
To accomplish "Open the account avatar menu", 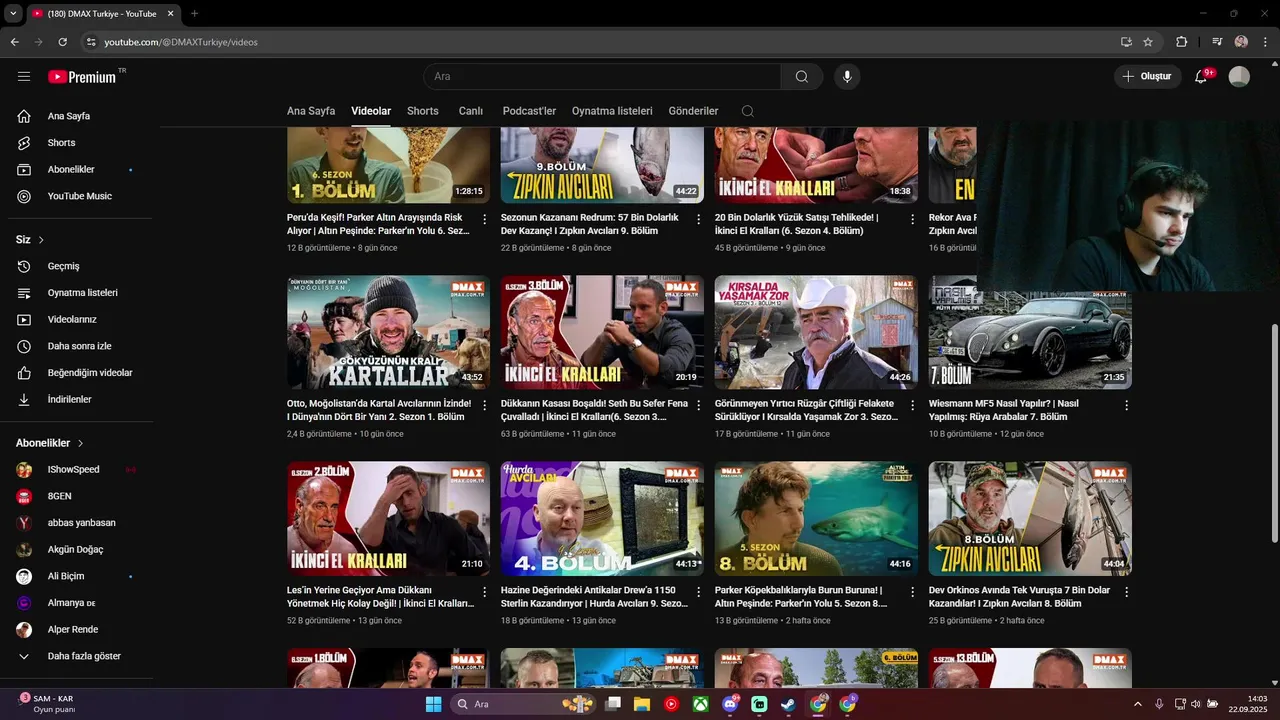I will 1239,76.
